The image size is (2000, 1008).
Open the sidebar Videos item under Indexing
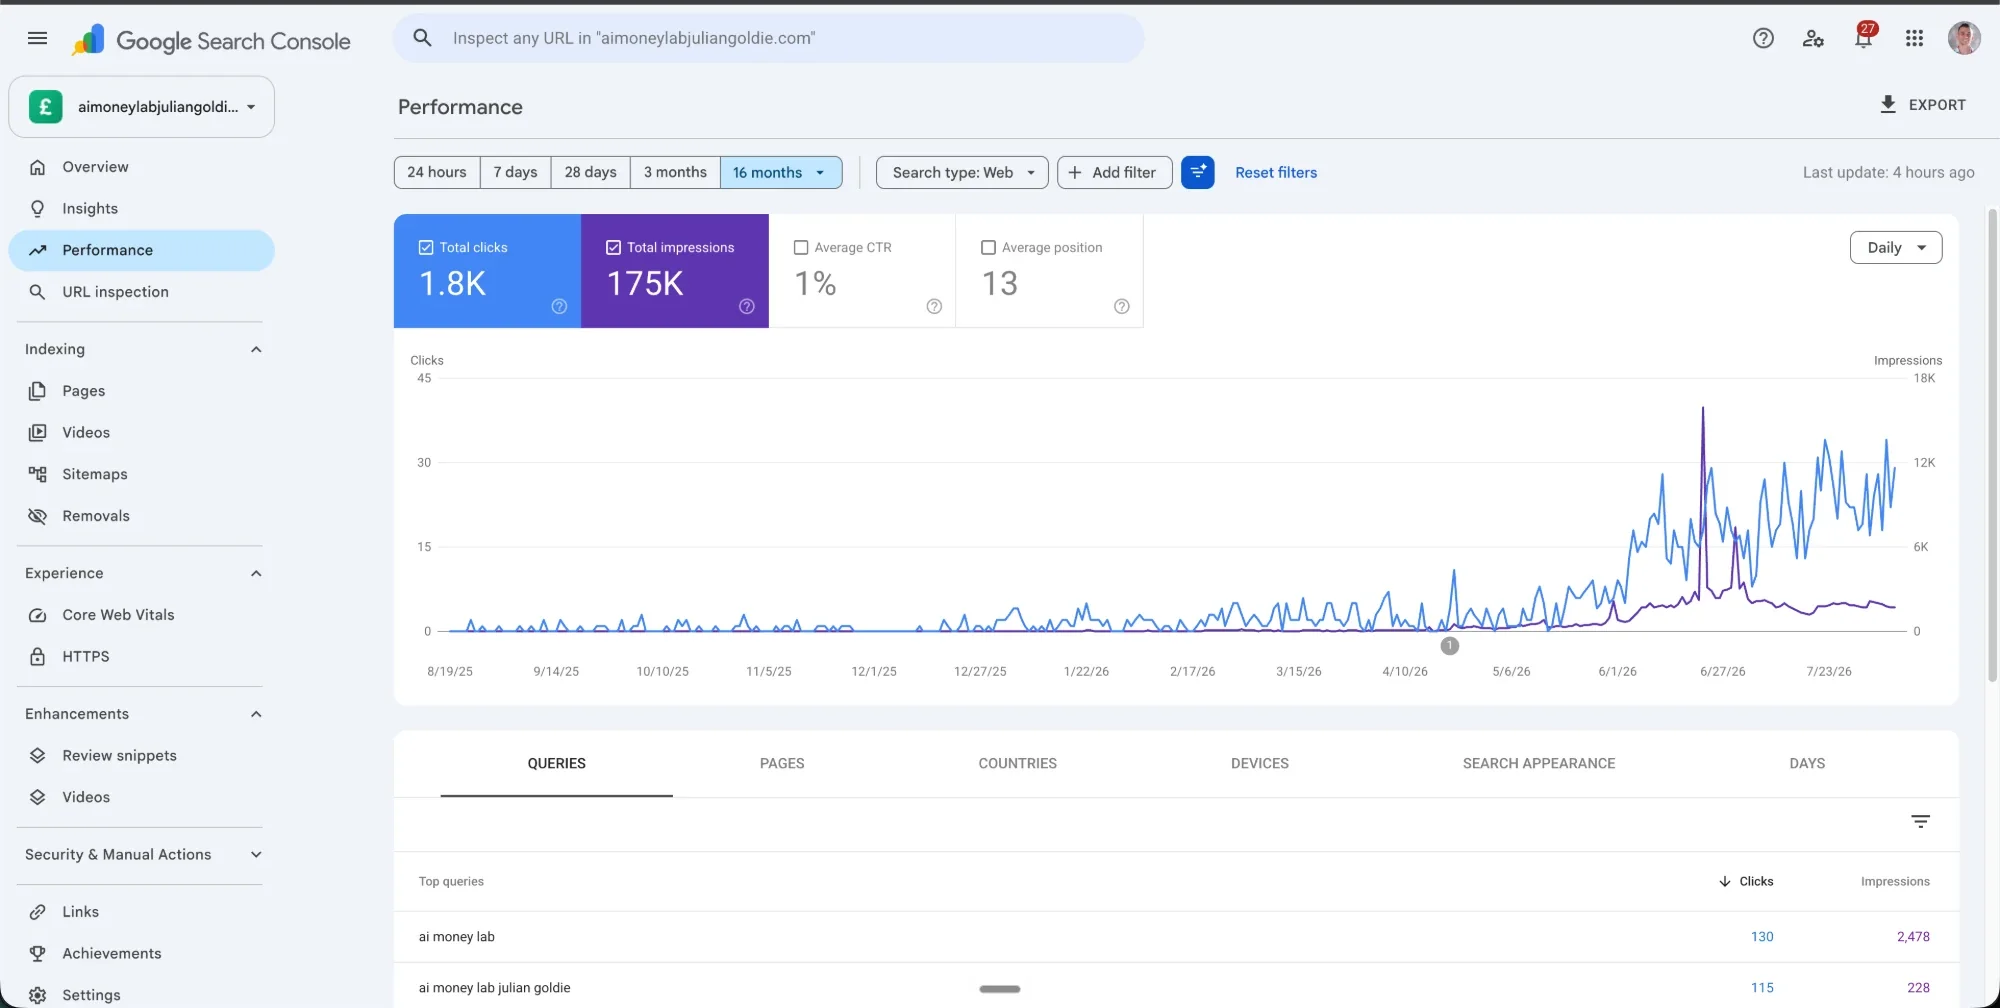(x=141, y=433)
